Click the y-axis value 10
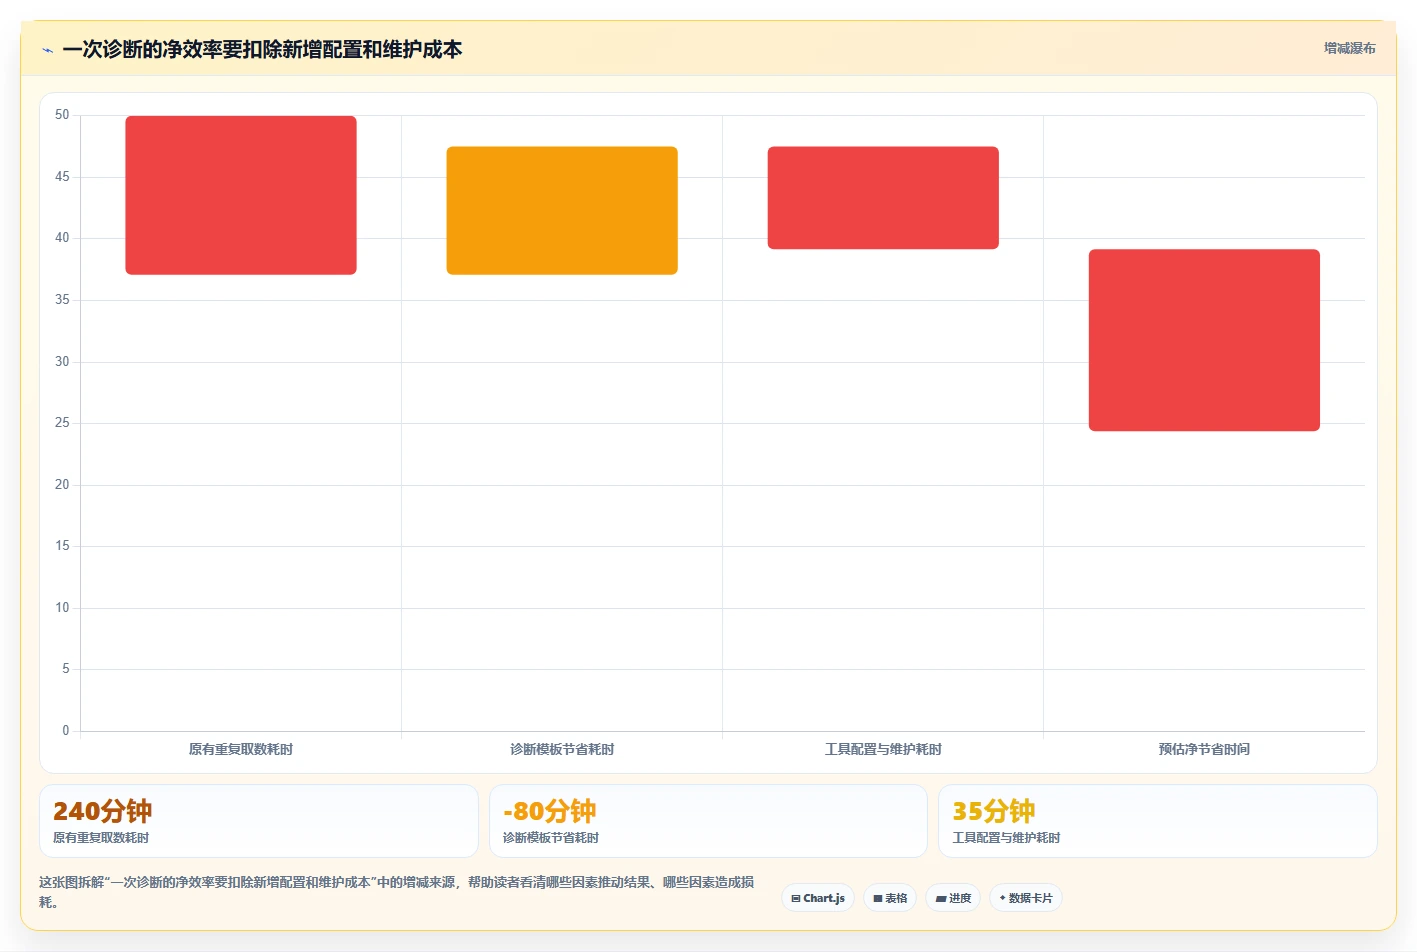 tap(62, 608)
